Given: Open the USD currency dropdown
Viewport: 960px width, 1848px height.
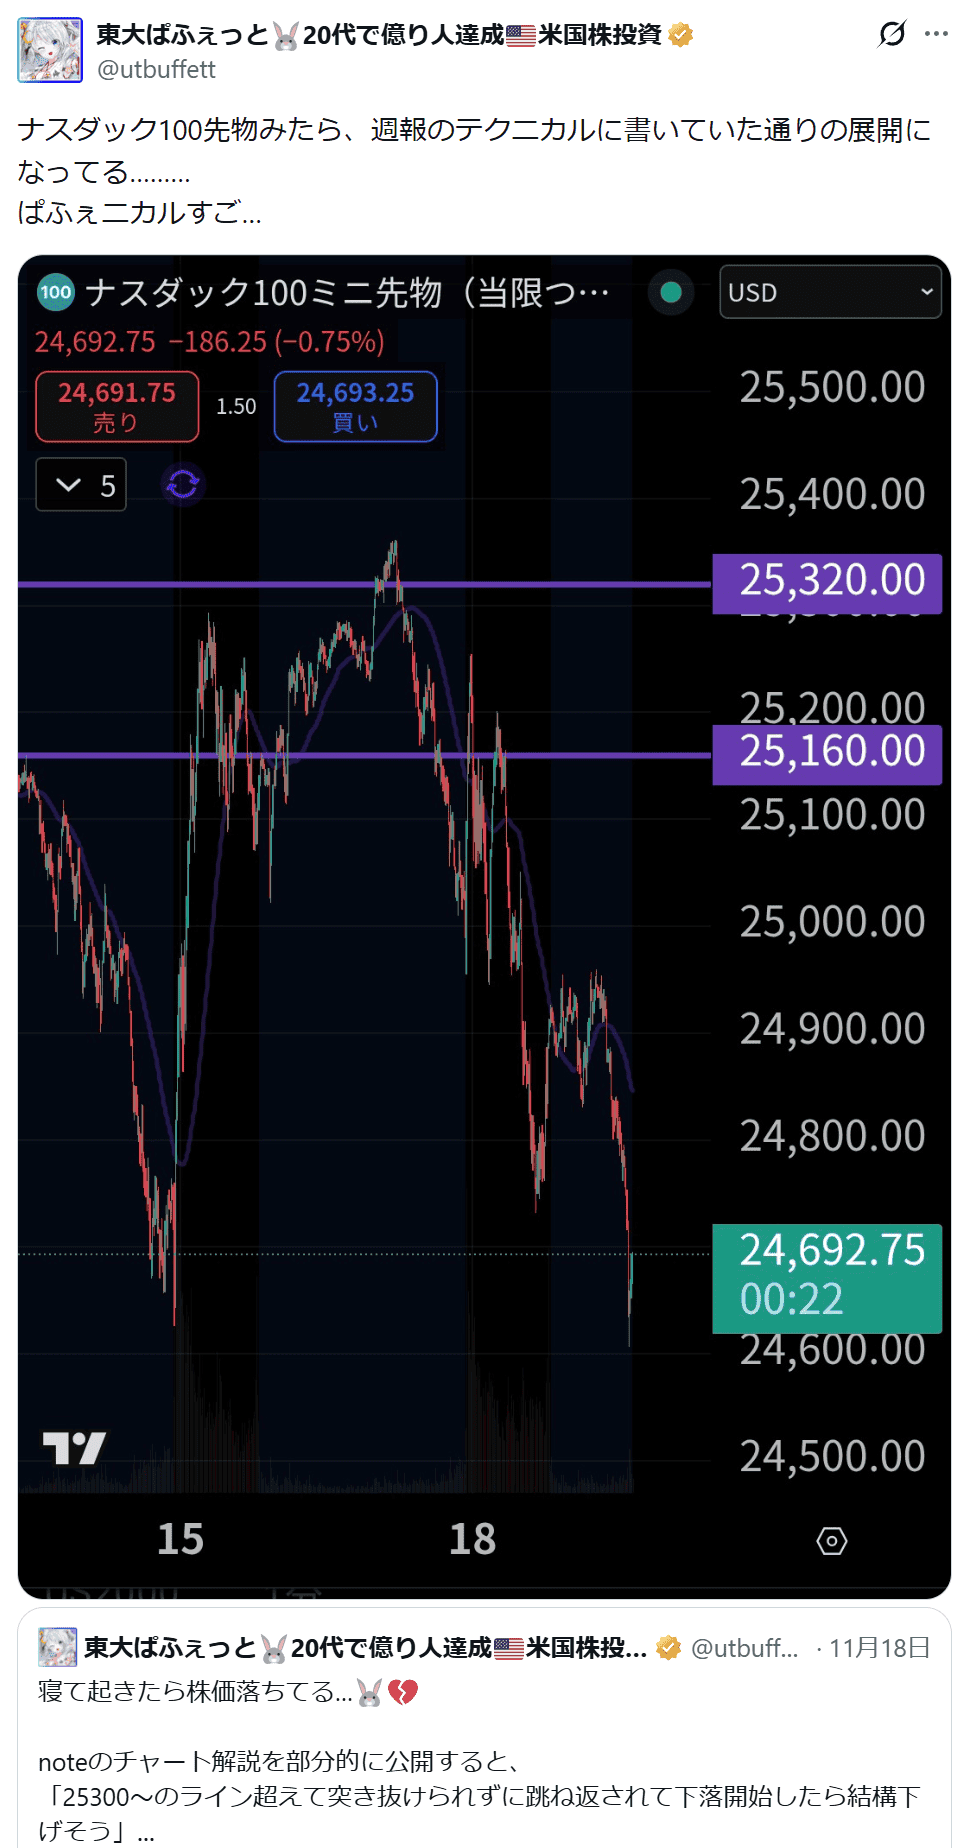Looking at the screenshot, I should (830, 292).
